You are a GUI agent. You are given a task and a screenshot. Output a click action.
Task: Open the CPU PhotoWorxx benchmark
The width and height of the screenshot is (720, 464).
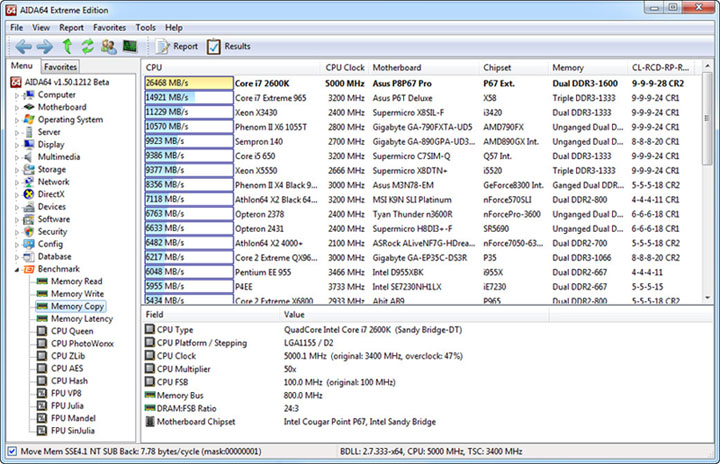pyautogui.click(x=83, y=343)
